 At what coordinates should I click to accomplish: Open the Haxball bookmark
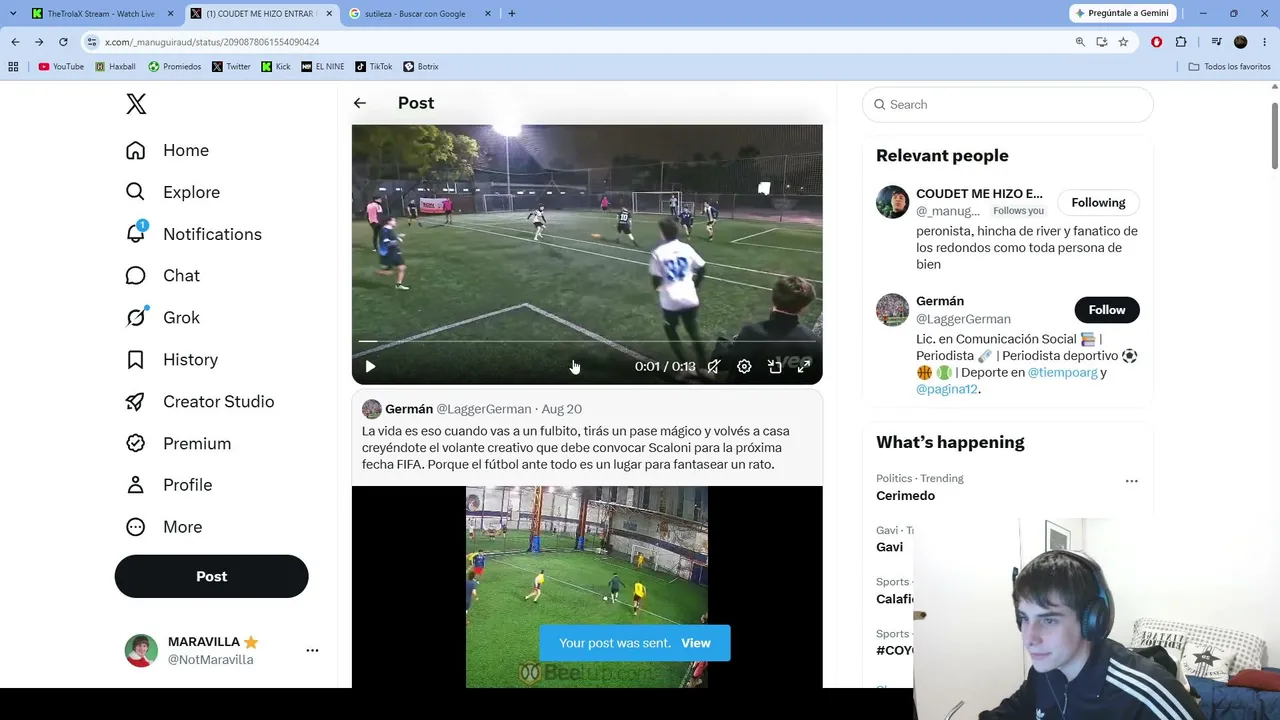[115, 67]
